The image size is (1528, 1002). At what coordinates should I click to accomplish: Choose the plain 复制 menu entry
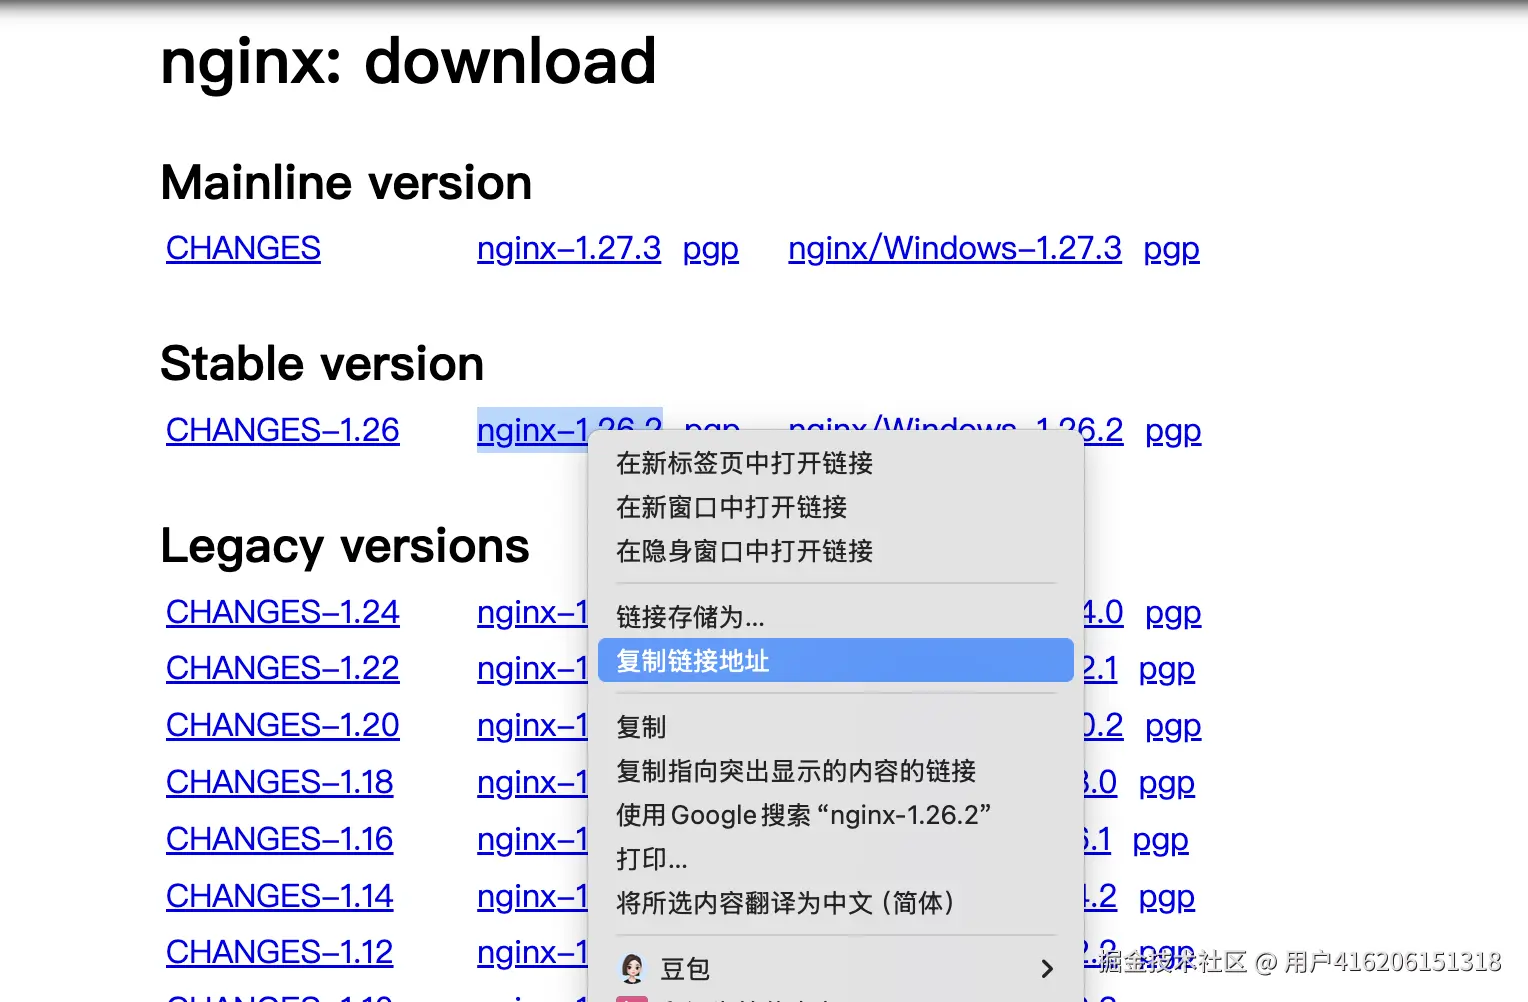tap(836, 727)
